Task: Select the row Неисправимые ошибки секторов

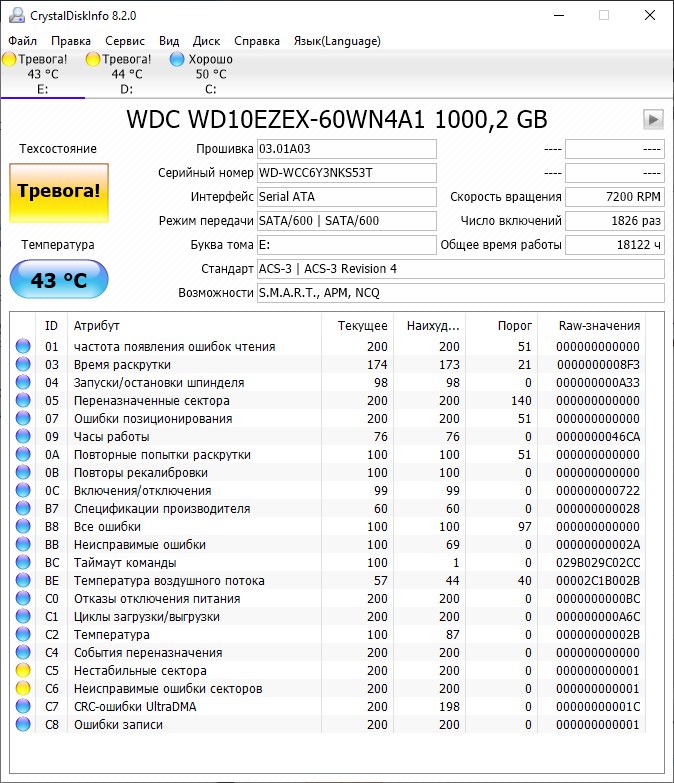Action: coord(328,688)
